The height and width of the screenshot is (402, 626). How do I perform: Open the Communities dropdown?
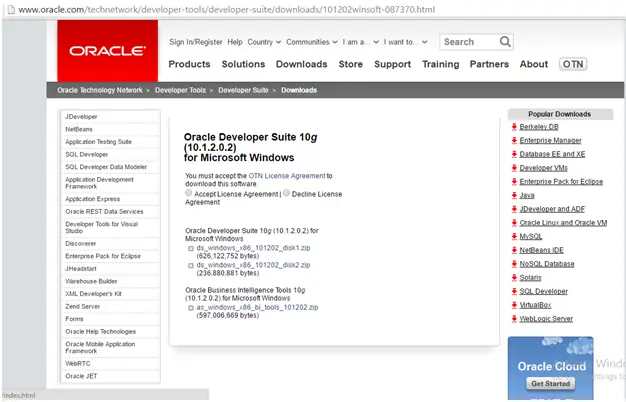click(x=312, y=42)
